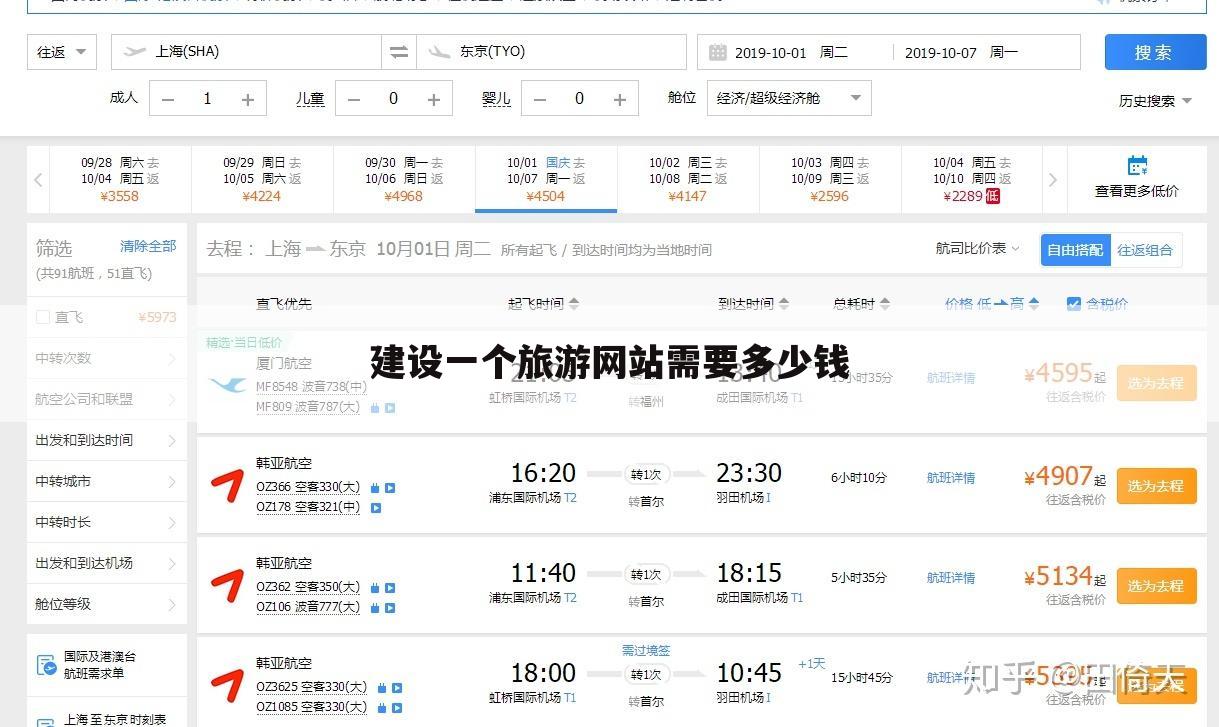Screen dimensions: 1219x727
Task: Click the landing plane icon in Tokyo field
Action: coord(438,52)
